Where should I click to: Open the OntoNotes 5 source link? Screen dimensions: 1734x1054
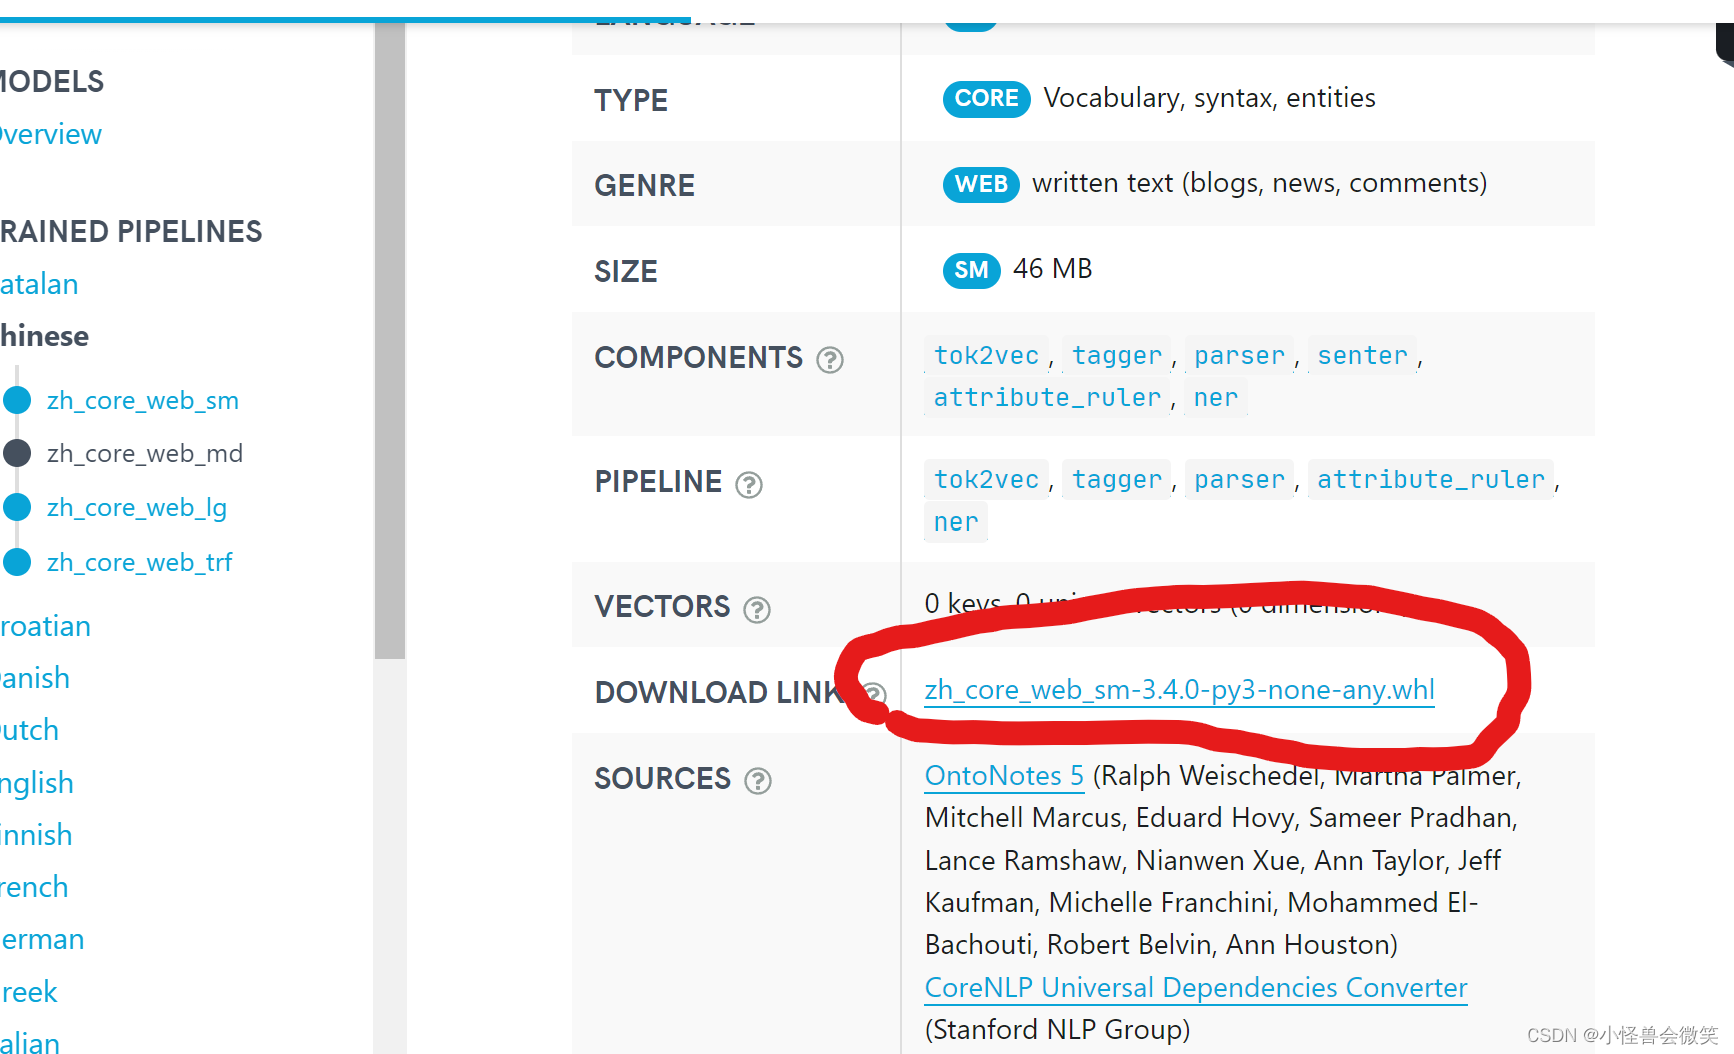click(x=1004, y=776)
